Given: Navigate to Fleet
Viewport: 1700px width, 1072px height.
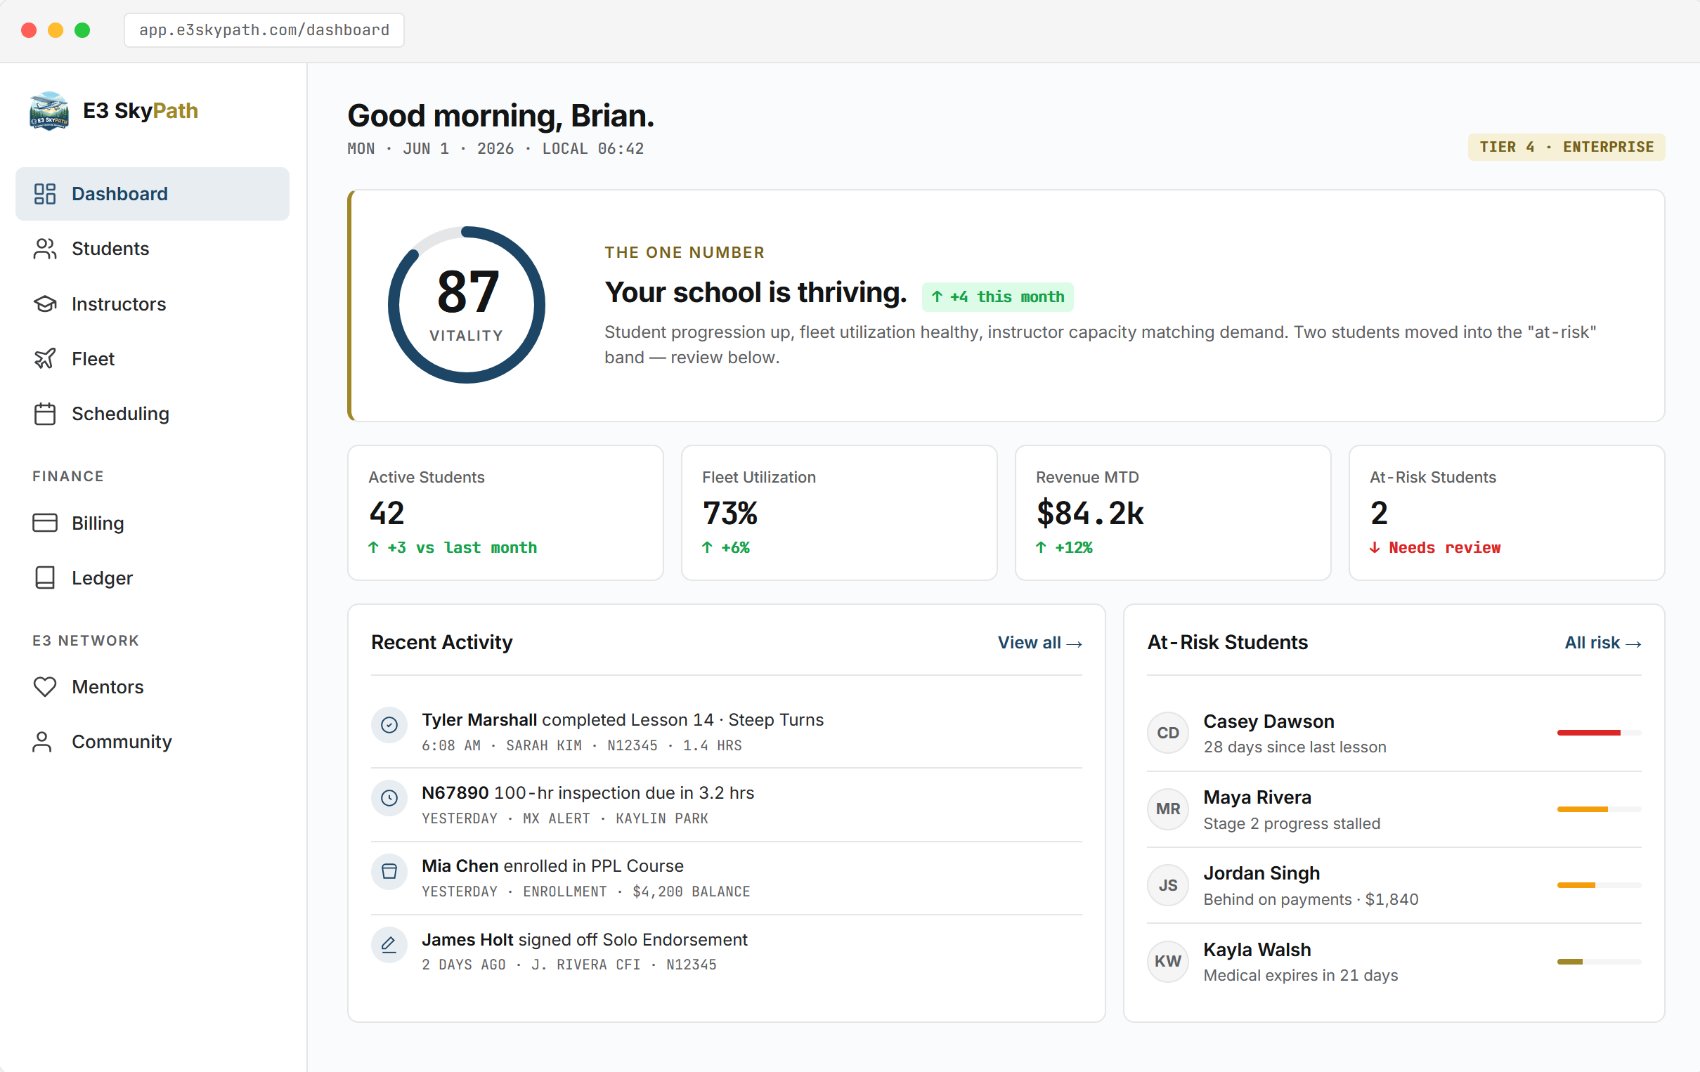Looking at the screenshot, I should [152, 359].
